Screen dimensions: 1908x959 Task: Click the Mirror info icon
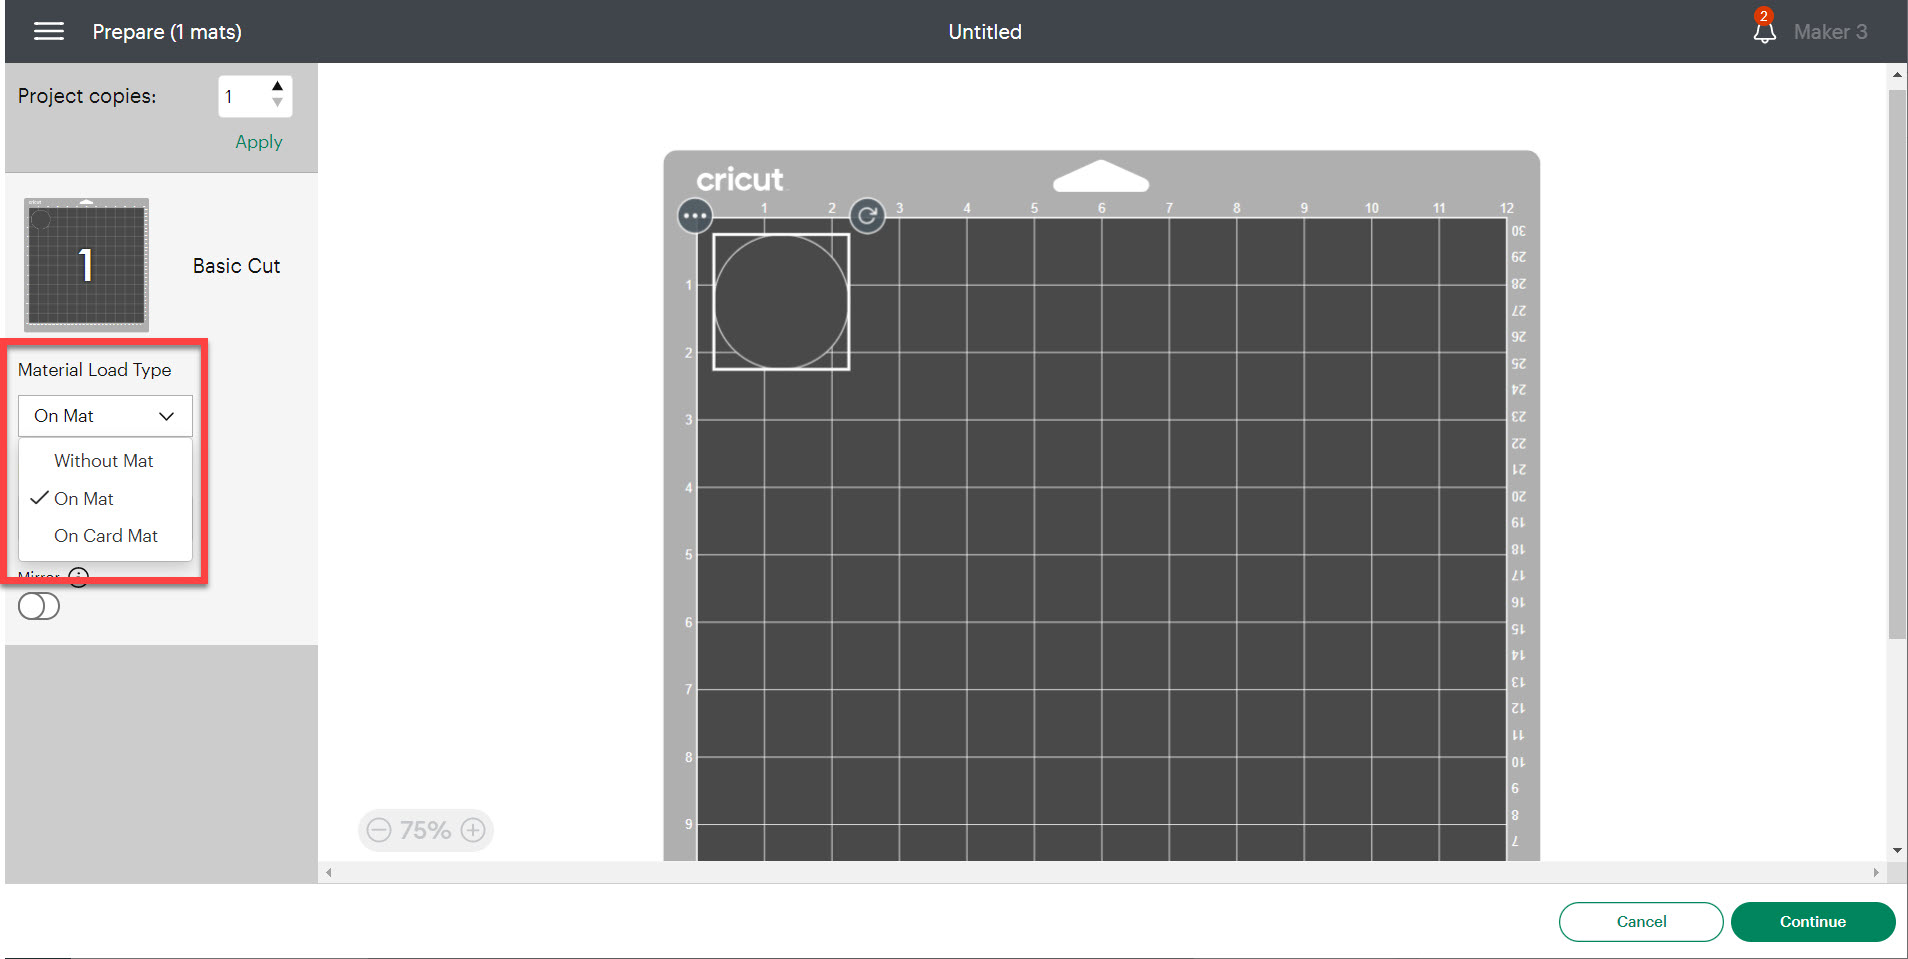(80, 577)
